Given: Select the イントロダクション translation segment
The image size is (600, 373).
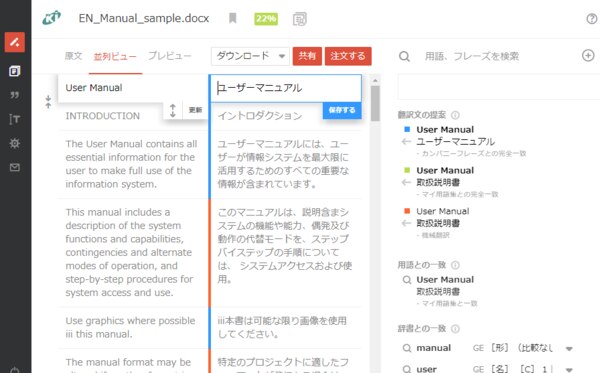Looking at the screenshot, I should click(x=260, y=116).
